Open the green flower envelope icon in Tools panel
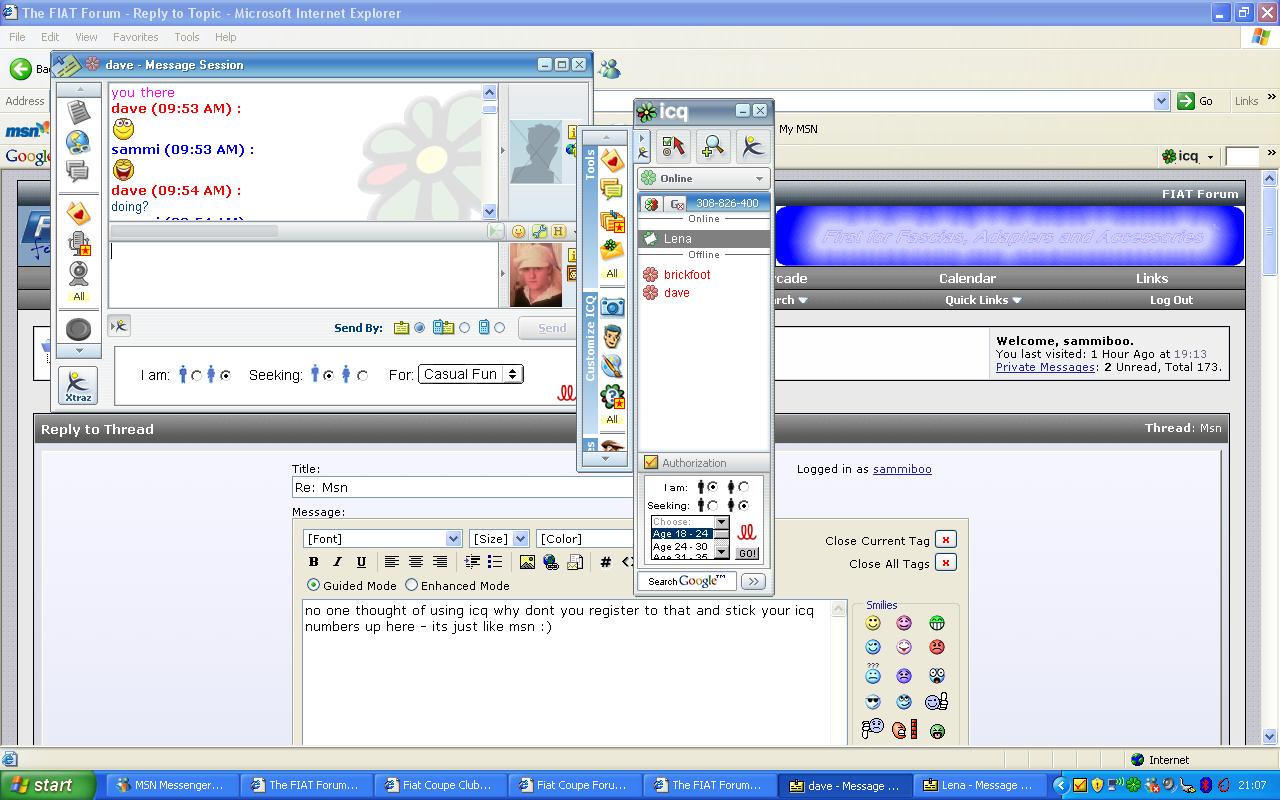 [x=612, y=250]
